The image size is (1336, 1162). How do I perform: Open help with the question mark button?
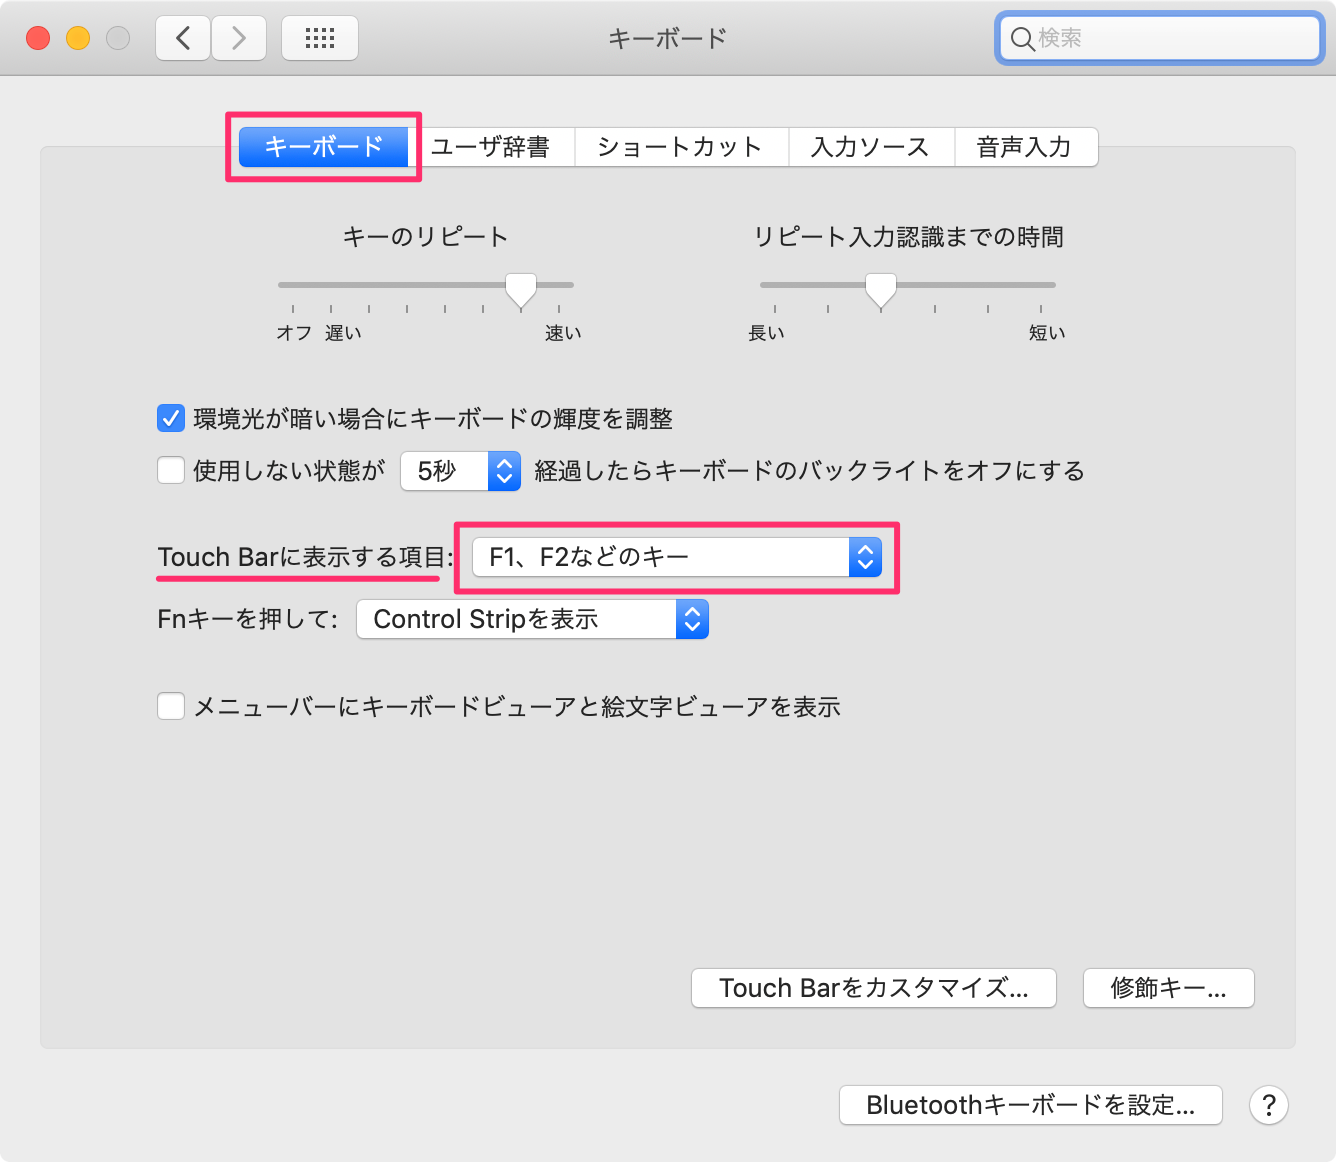[x=1269, y=1105]
